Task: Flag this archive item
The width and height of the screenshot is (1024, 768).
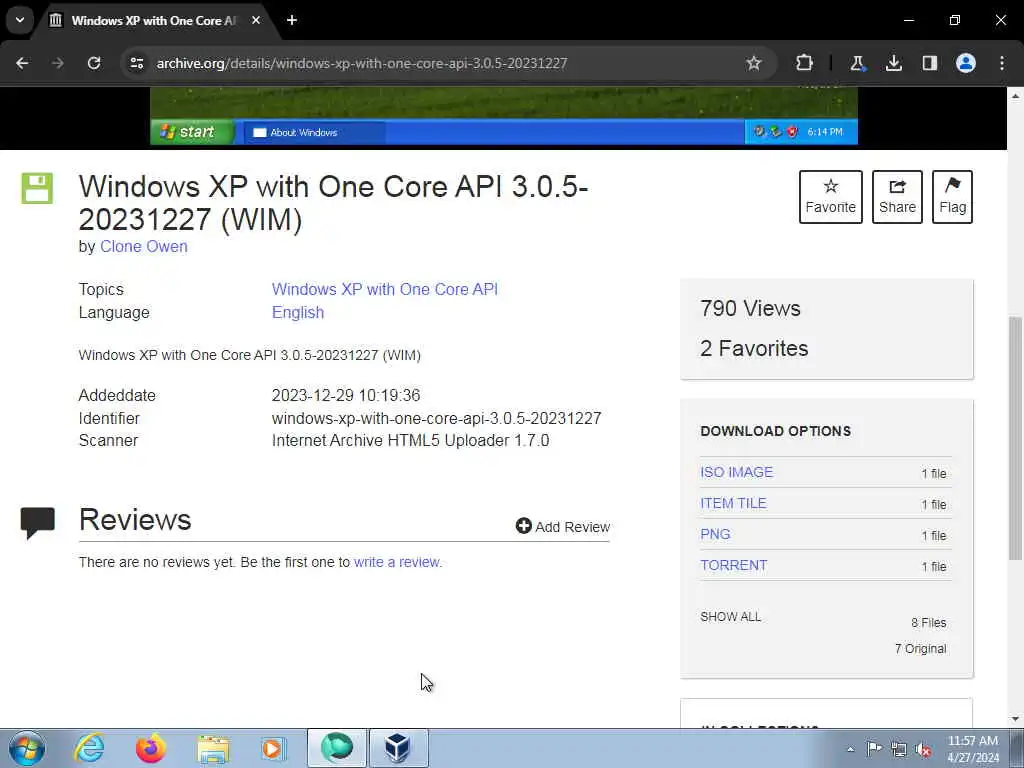Action: click(x=952, y=197)
